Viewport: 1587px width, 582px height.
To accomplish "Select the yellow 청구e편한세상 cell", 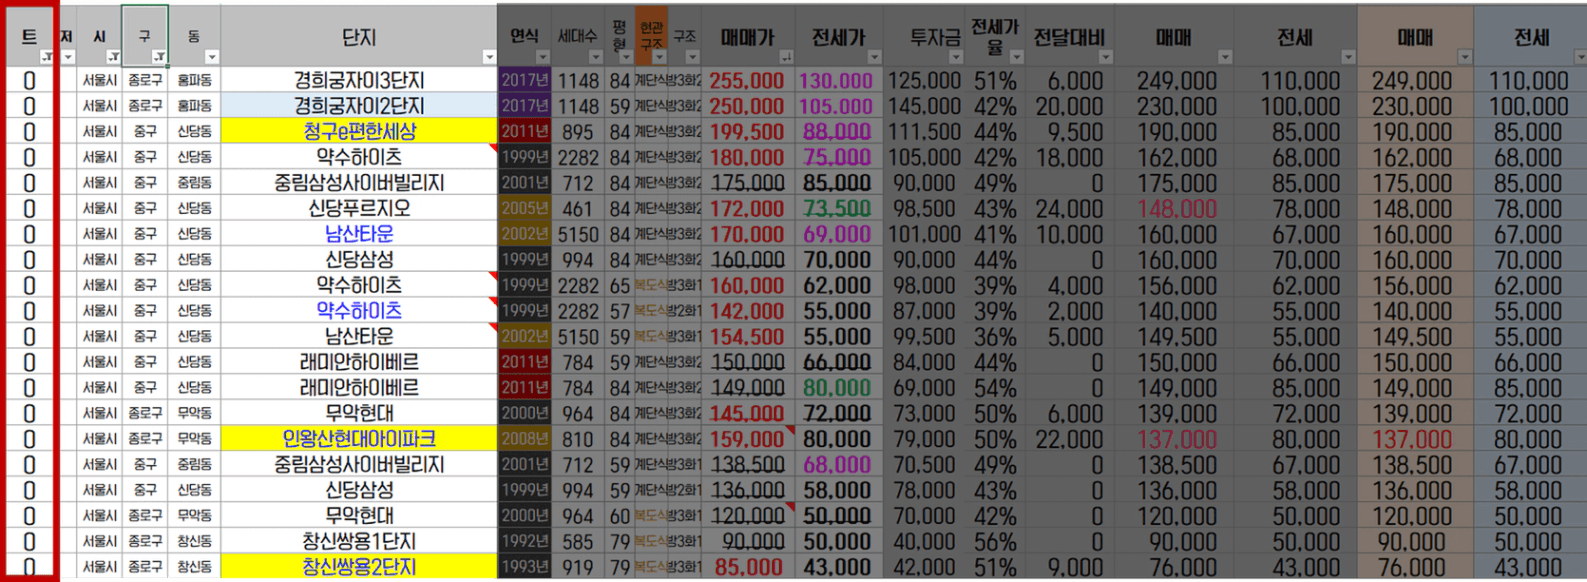I will pos(359,131).
